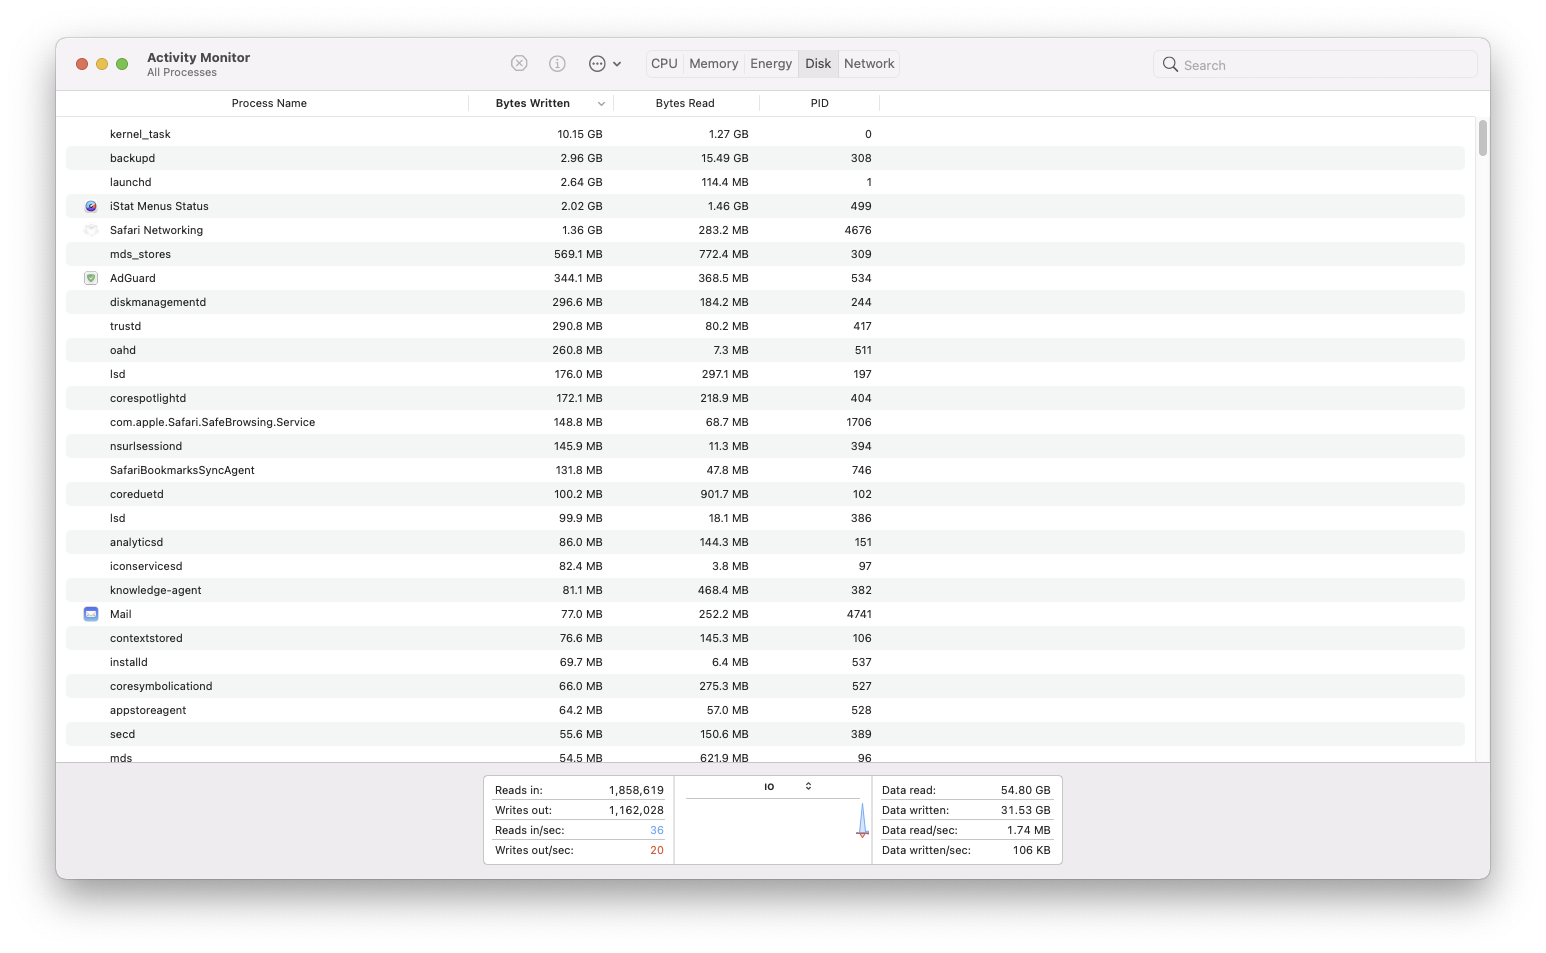Click the Reads in value 1,858,619
The image size is (1546, 953).
point(636,790)
